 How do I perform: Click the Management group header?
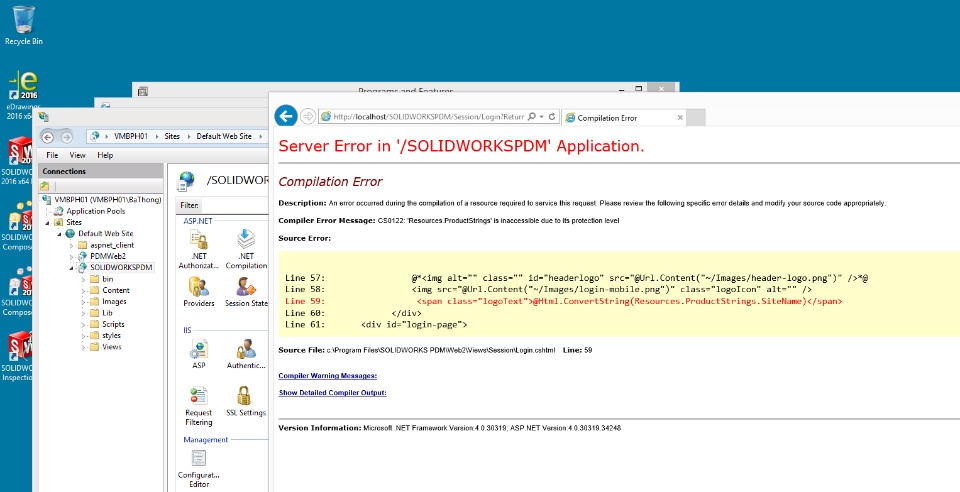205,440
